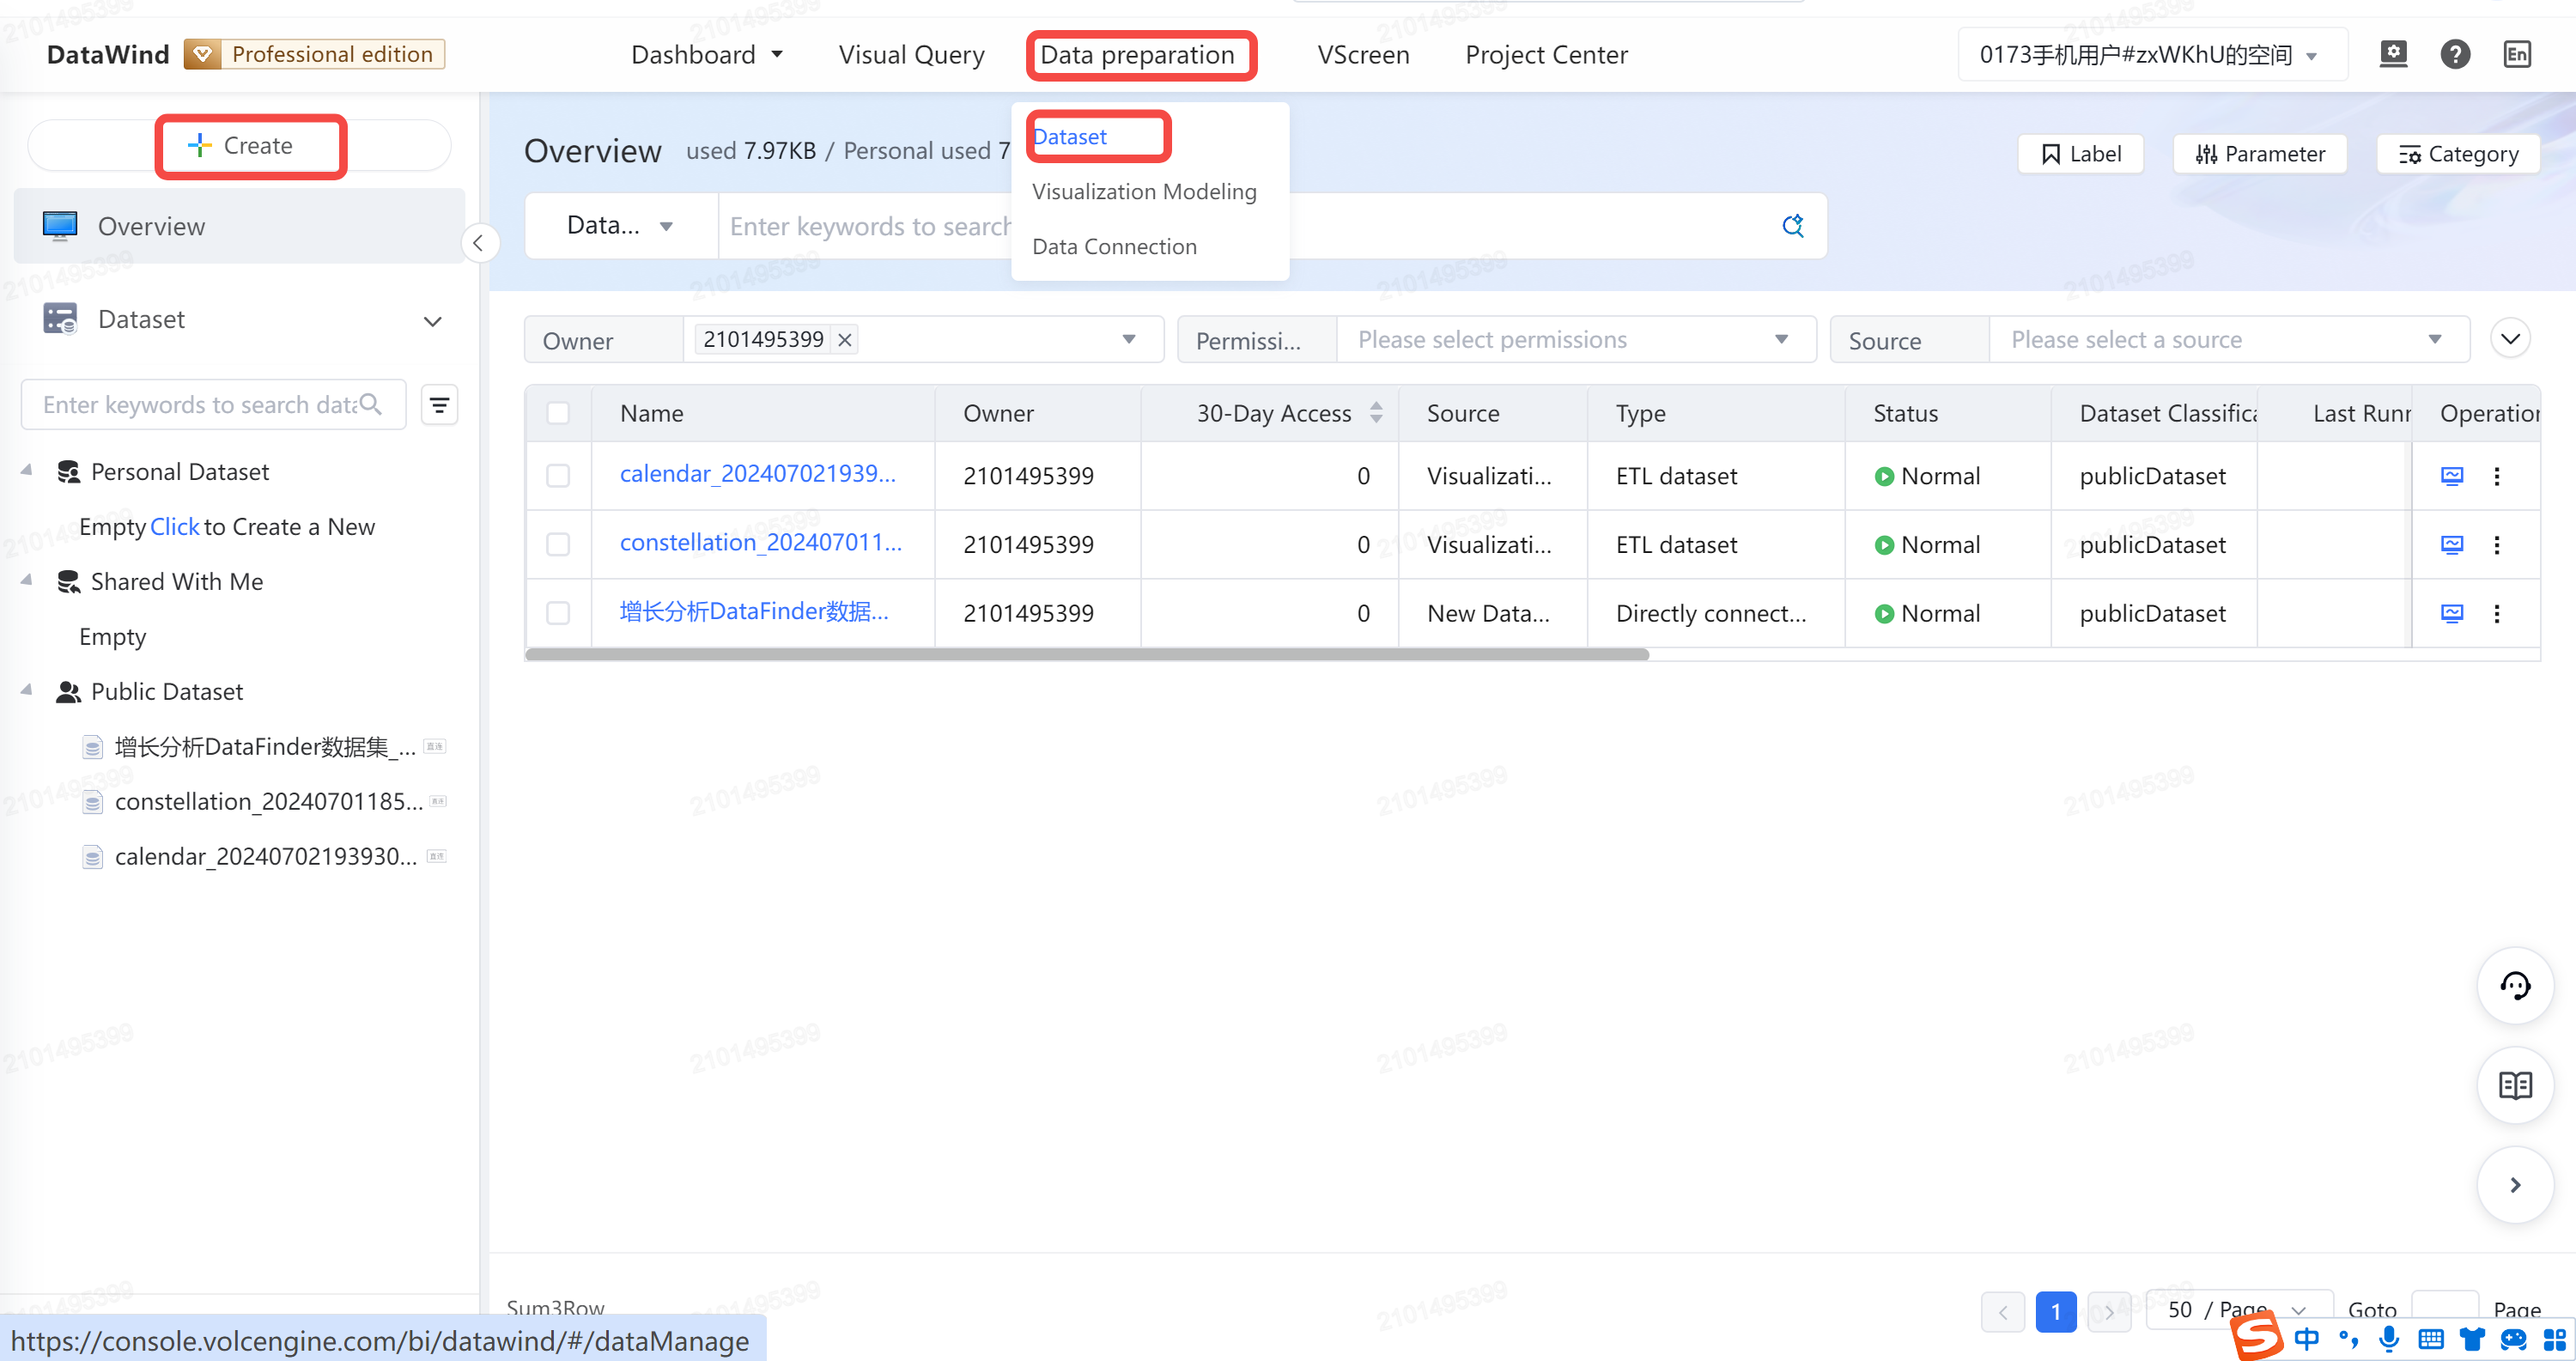Screen dimensions: 2576x1361
Task: Open the system settings monitor icon
Action: pos(2393,54)
